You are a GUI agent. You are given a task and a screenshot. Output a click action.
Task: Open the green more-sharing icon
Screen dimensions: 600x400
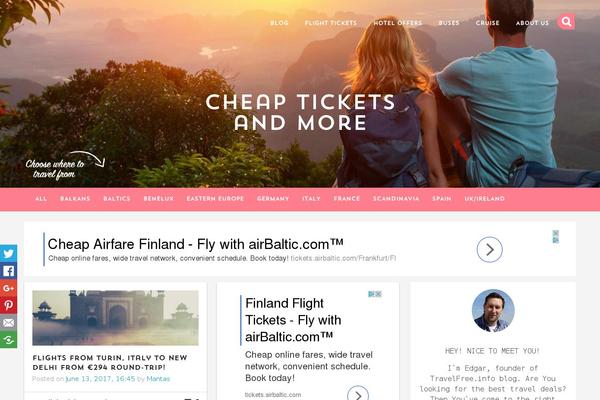tap(8, 340)
